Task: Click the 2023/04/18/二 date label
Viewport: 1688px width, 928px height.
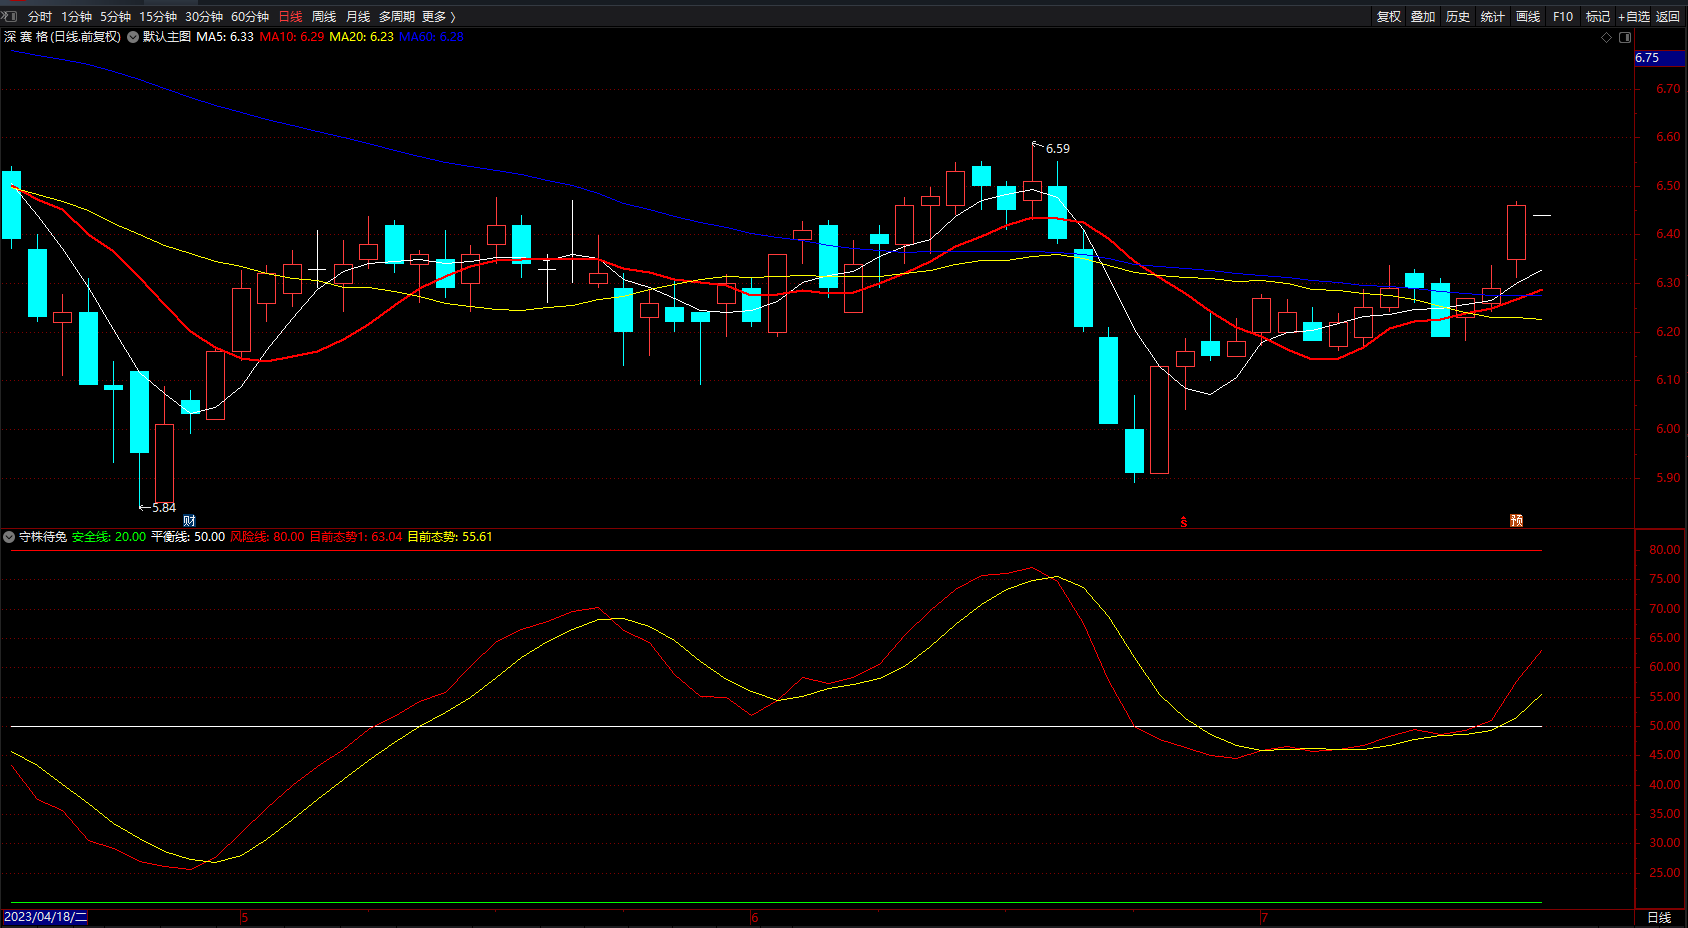Action: tap(46, 917)
